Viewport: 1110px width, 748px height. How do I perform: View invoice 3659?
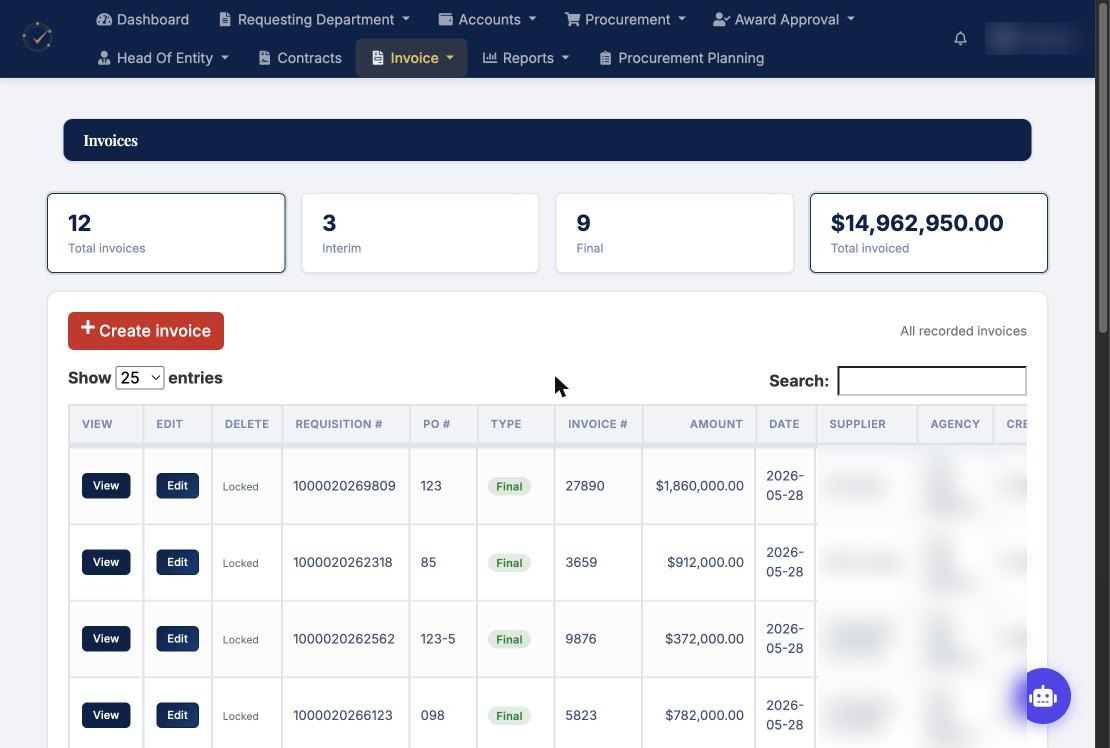[106, 562]
